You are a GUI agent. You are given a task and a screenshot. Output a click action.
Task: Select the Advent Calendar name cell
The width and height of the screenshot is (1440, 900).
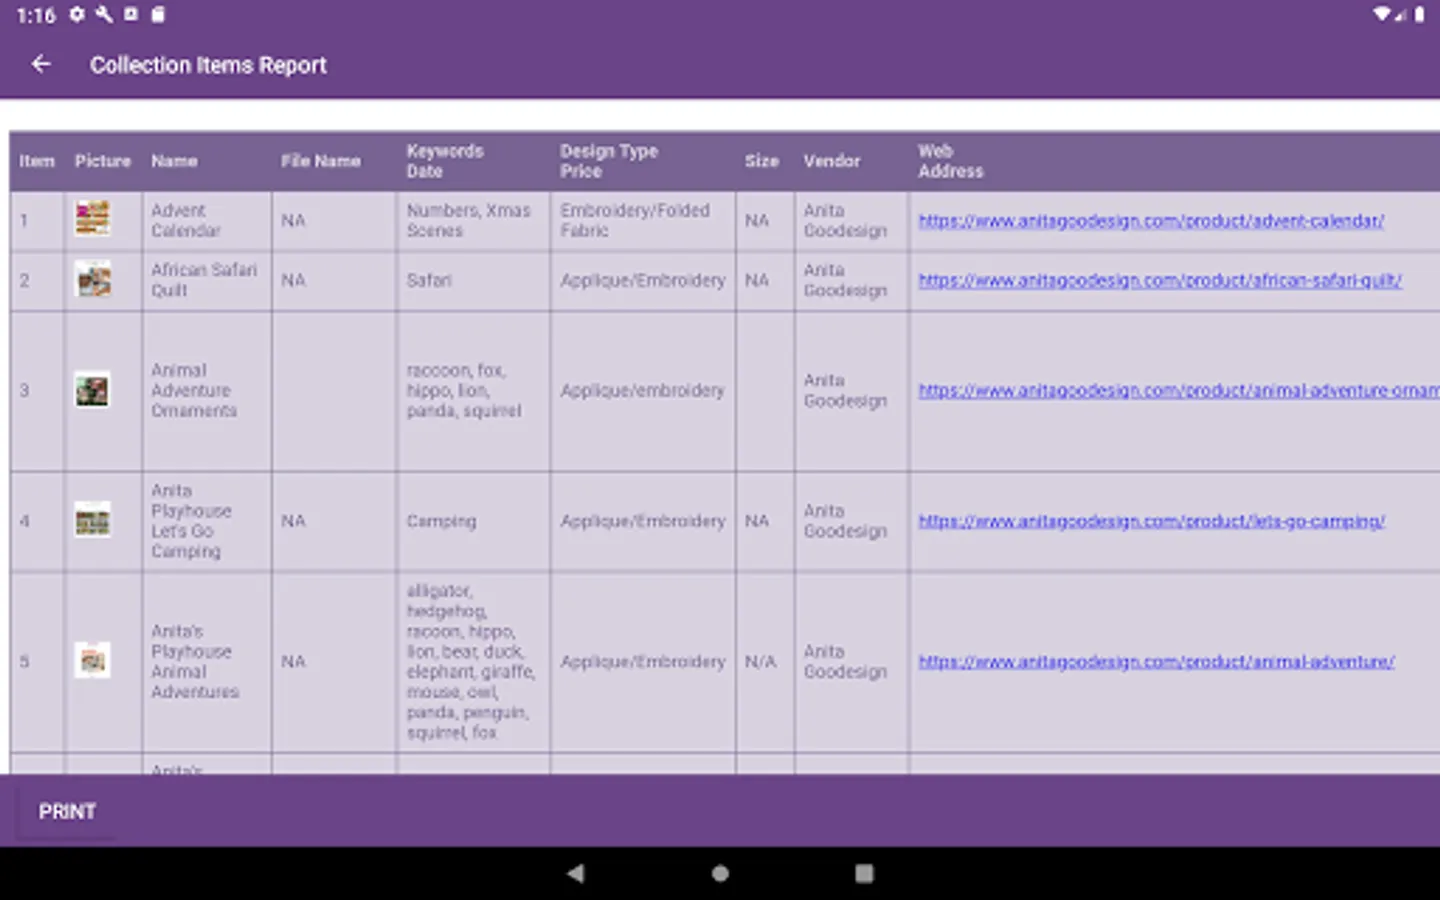point(207,221)
